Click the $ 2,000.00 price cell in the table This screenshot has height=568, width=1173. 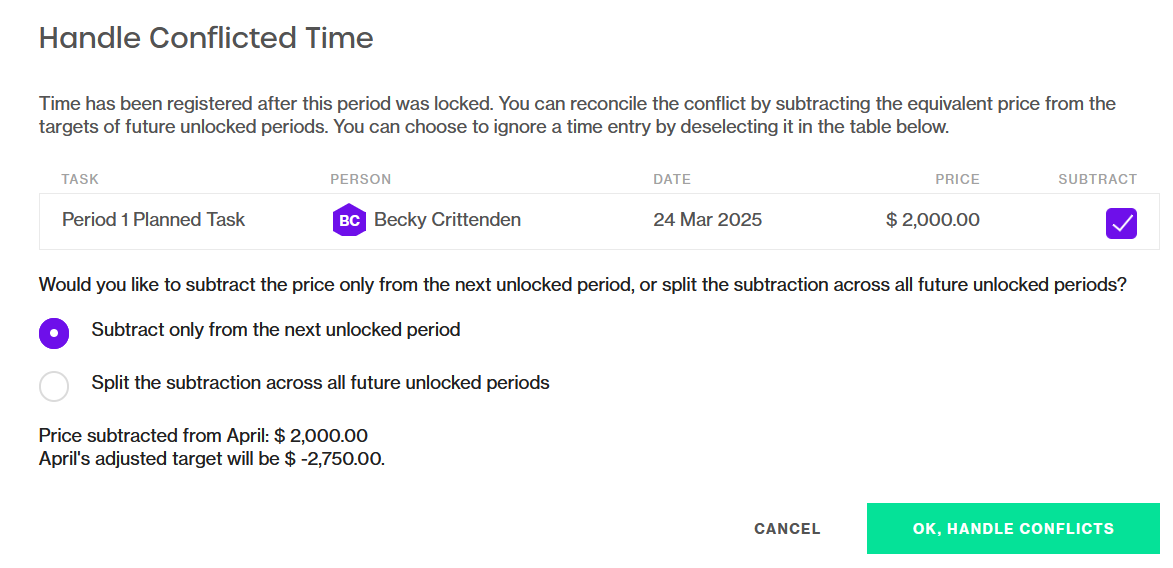(x=933, y=220)
